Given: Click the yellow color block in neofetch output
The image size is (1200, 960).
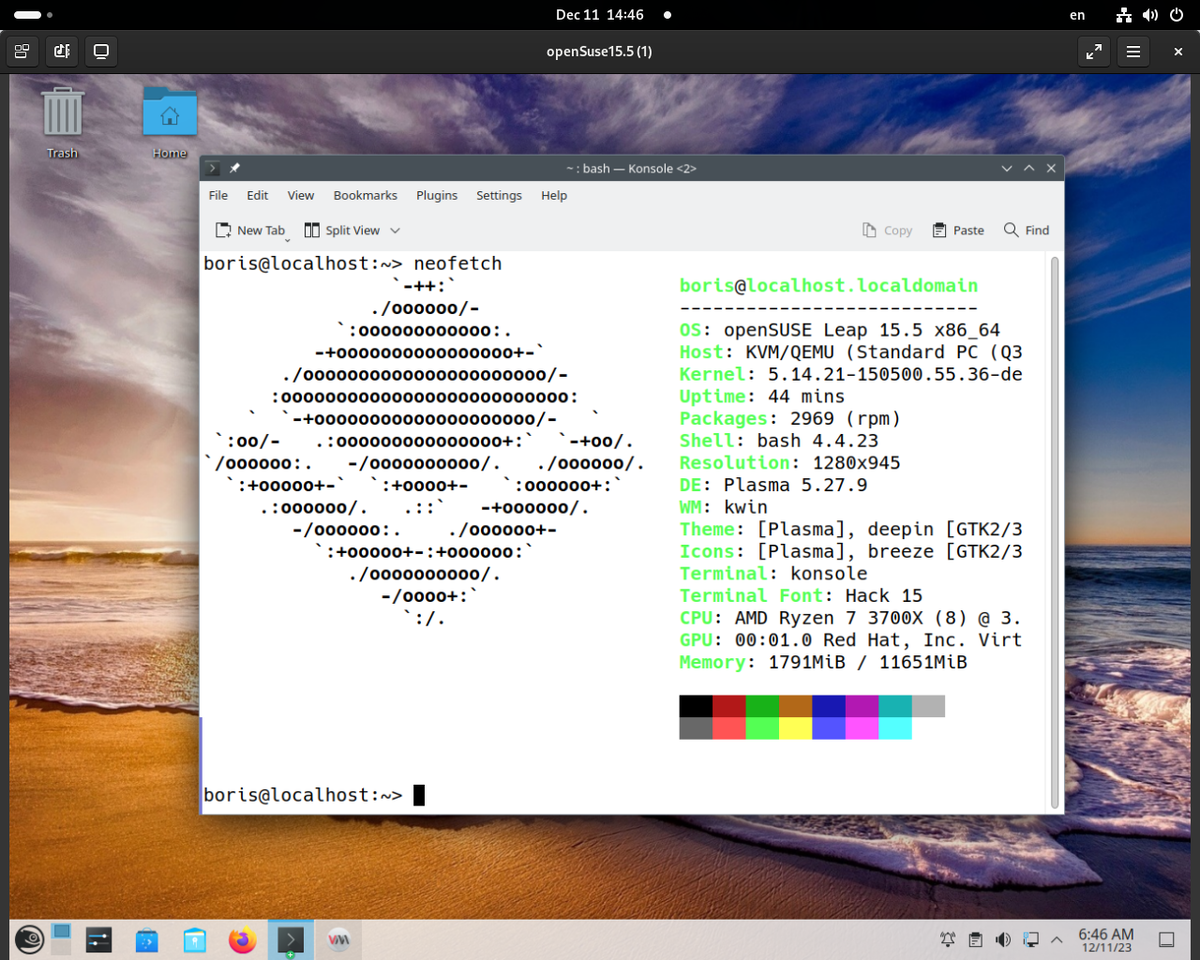Looking at the screenshot, I should 796,728.
